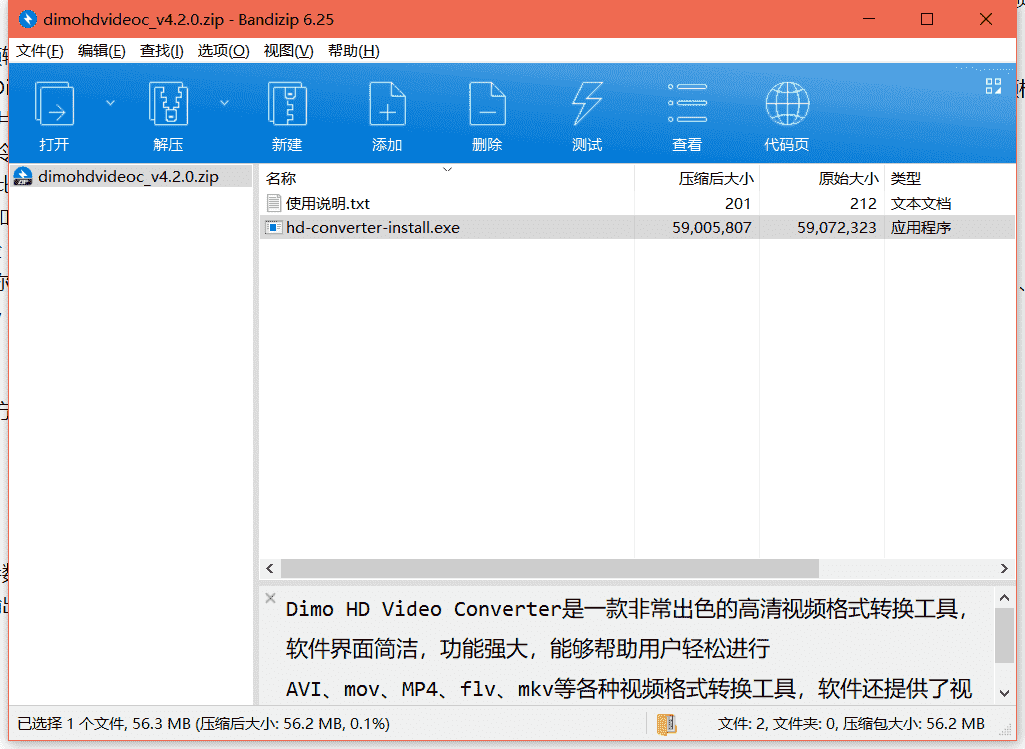Click the 解压 (Extract) toolbar icon
Screen dimensions: 1025x749
click(x=169, y=103)
